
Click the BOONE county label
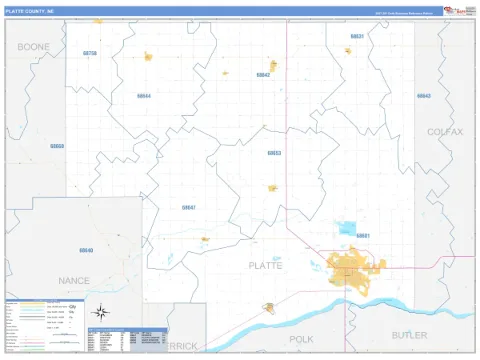click(x=33, y=47)
